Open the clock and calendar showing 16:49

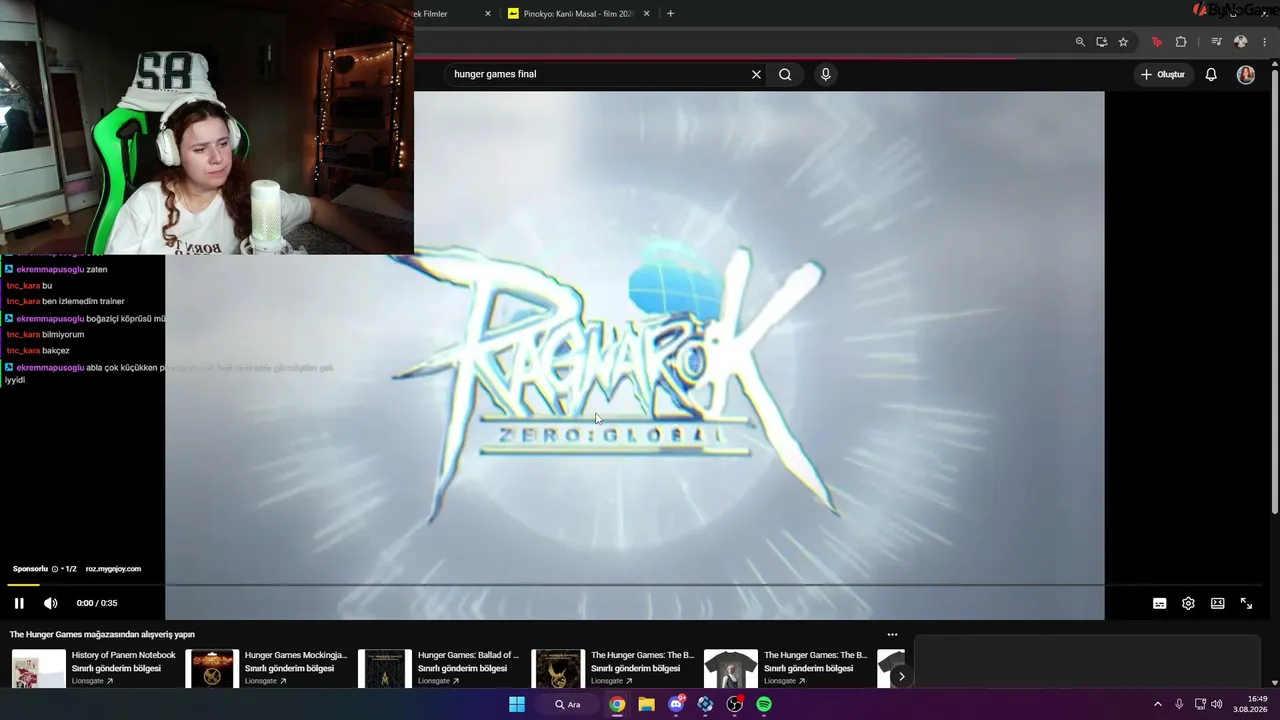[1251, 704]
